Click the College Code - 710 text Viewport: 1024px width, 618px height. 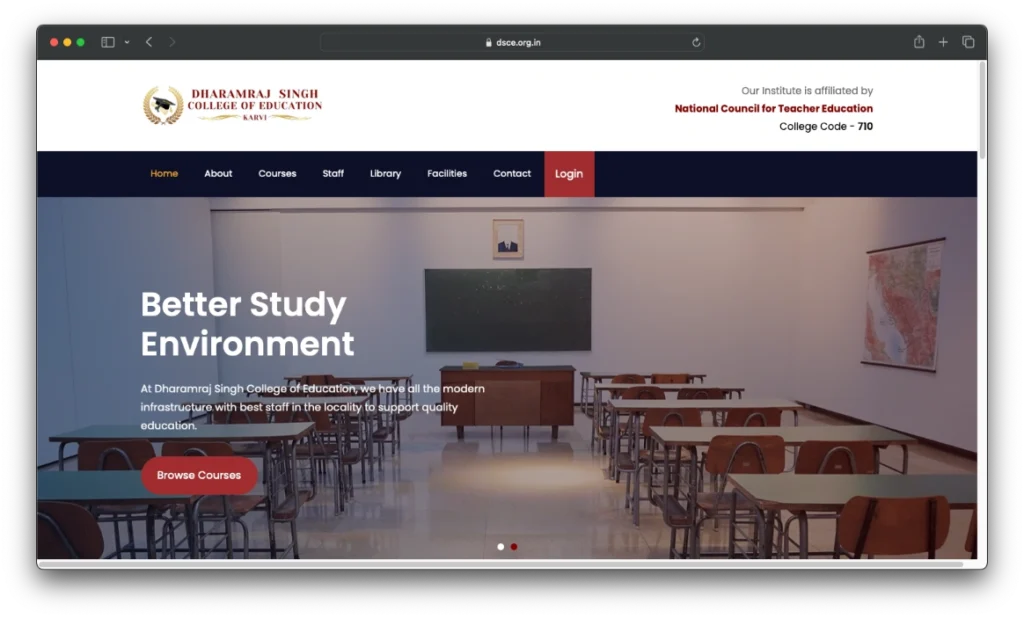point(825,126)
